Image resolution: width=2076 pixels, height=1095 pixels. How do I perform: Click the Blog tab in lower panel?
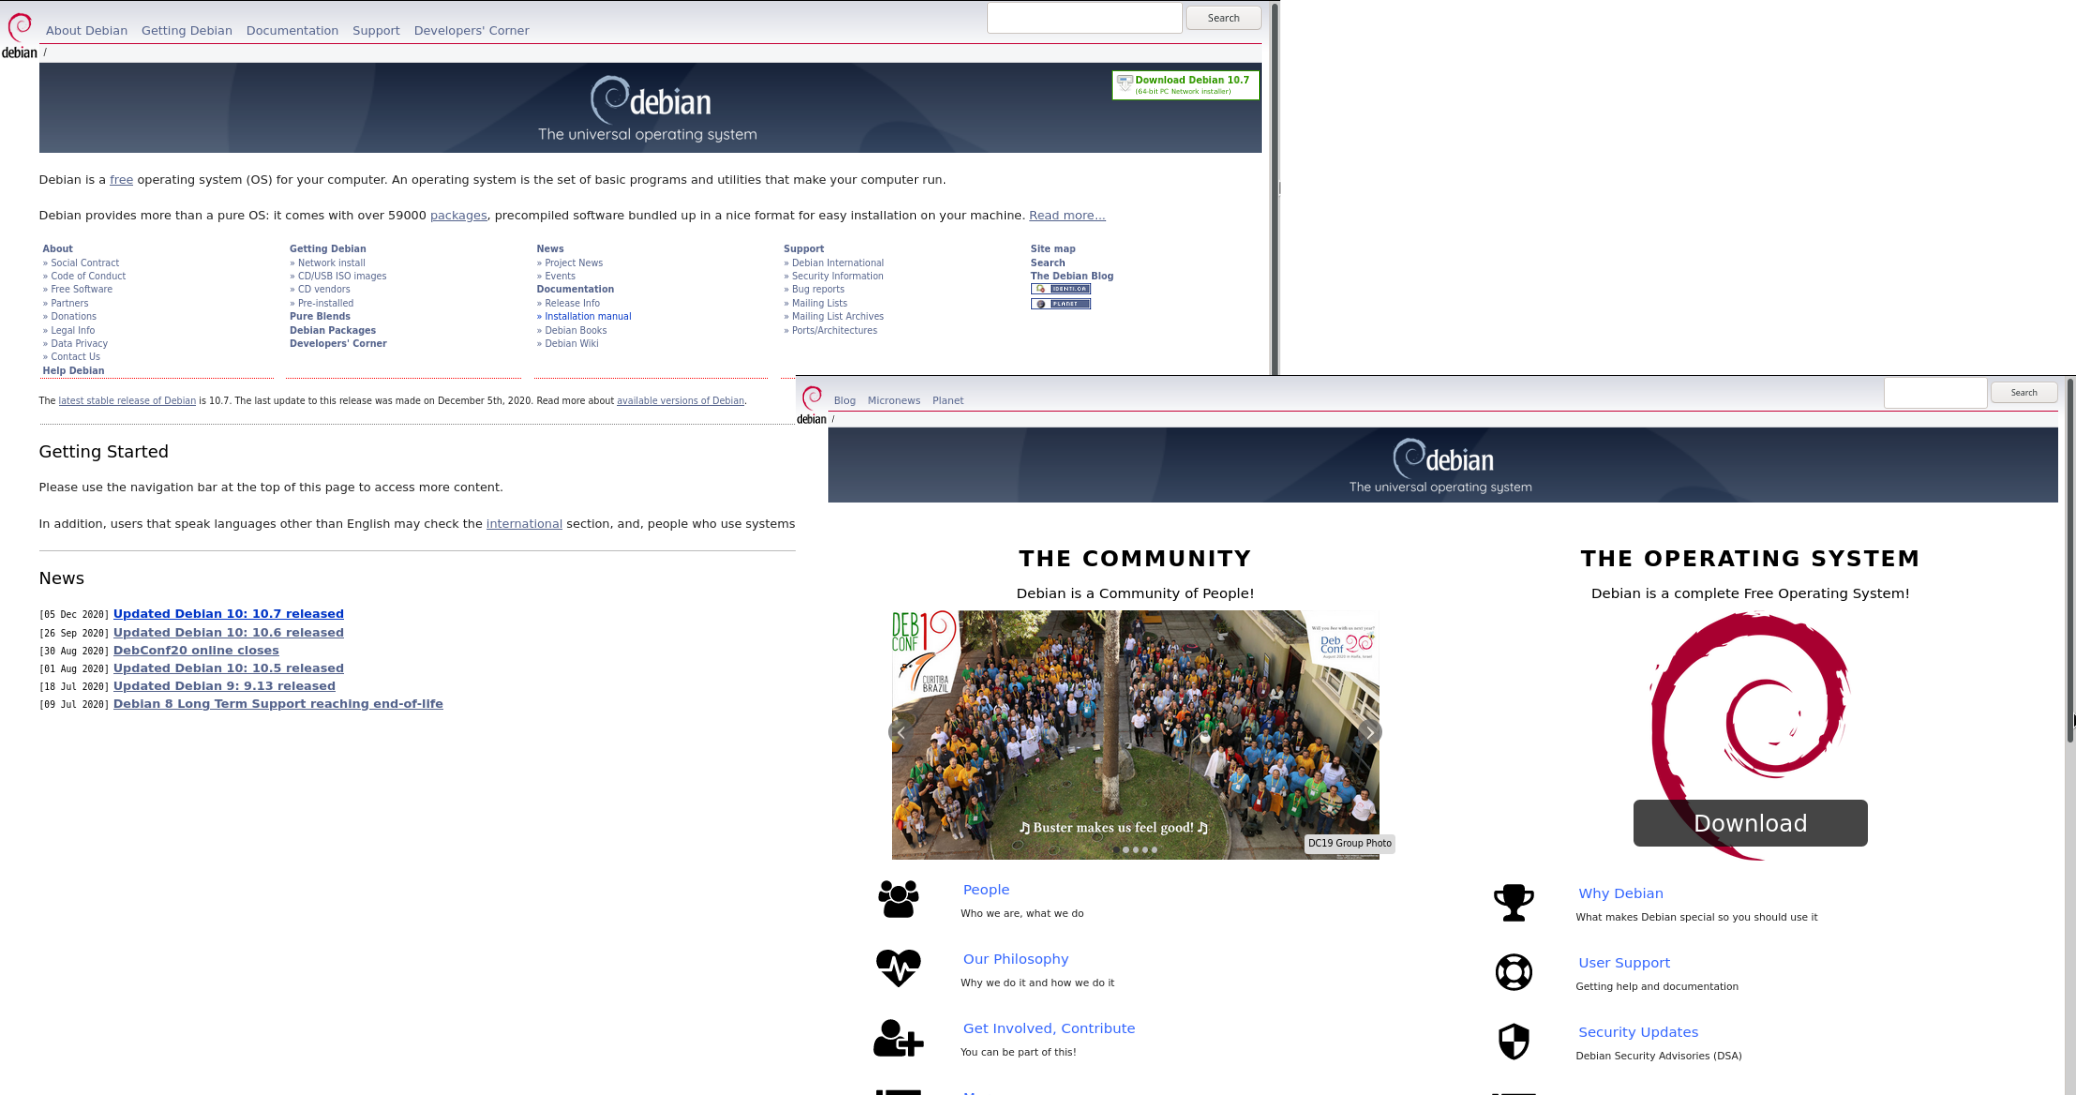(x=844, y=399)
